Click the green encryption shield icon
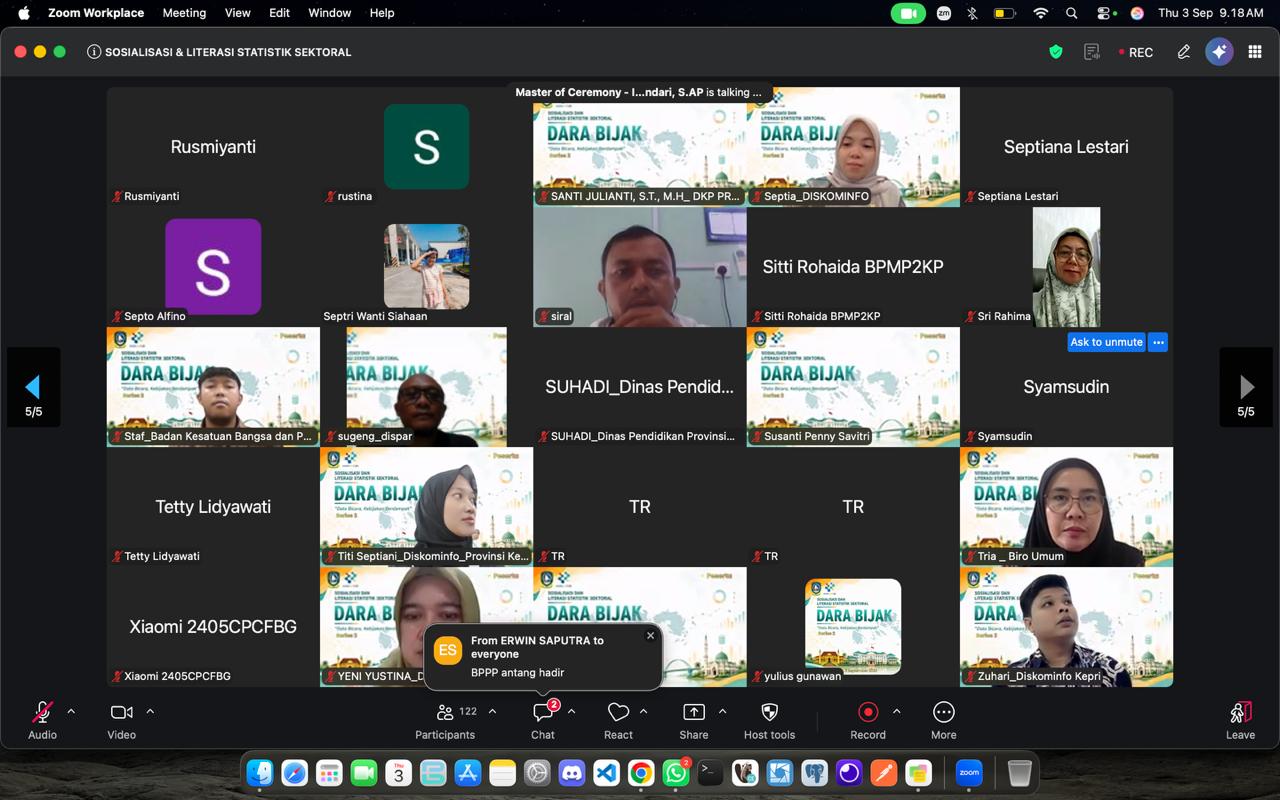The image size is (1280, 800). (x=1056, y=52)
